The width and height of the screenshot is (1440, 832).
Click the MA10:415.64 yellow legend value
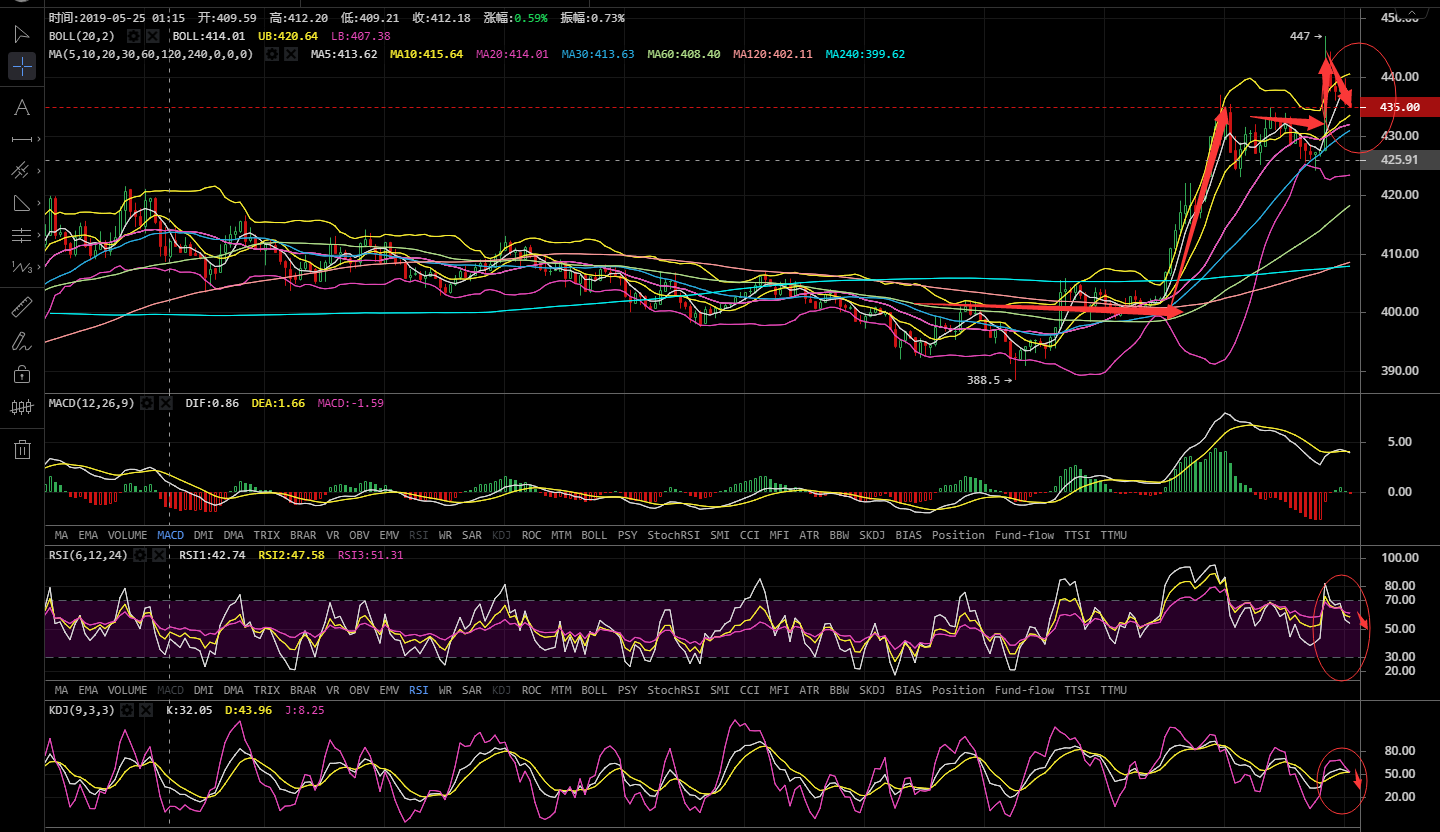427,54
